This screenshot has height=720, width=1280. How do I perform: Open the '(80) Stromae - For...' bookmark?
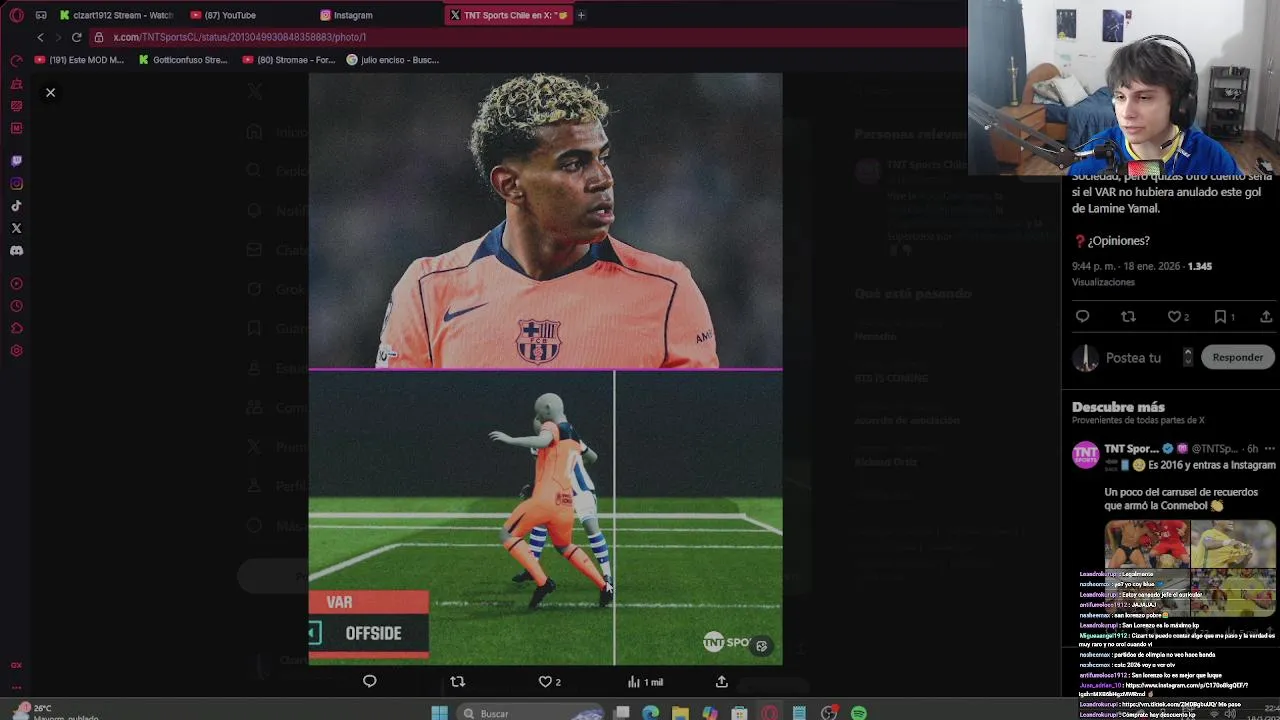coord(289,60)
